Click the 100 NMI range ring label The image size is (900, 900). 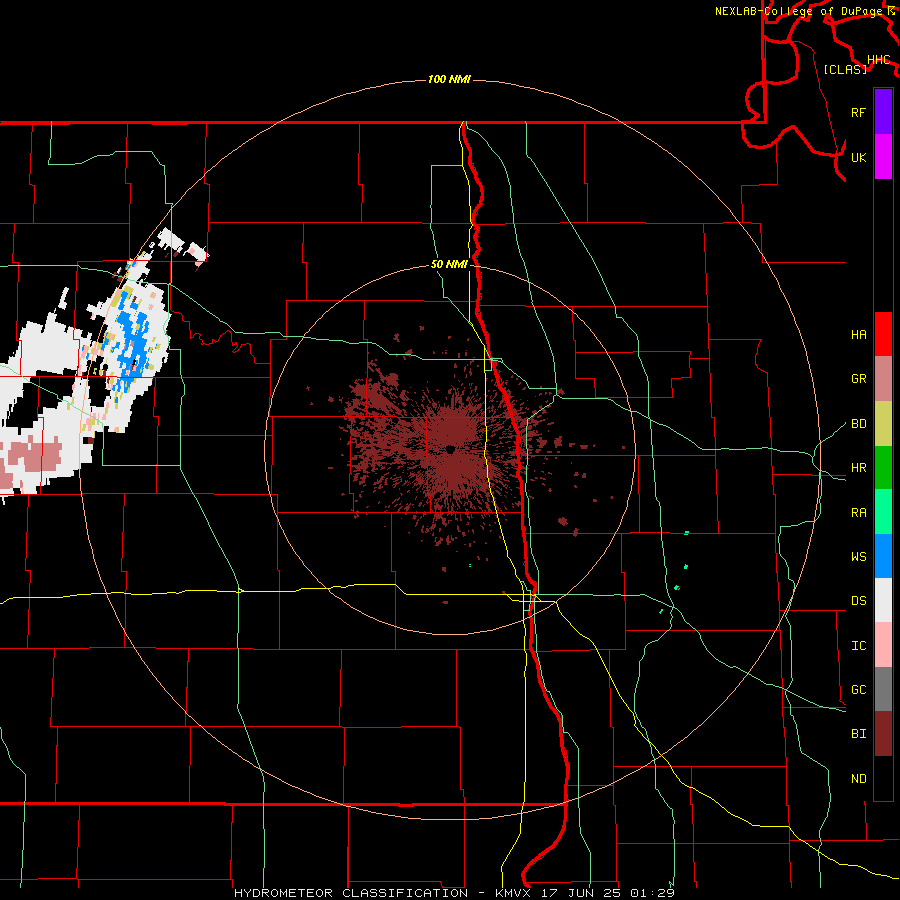coord(449,79)
